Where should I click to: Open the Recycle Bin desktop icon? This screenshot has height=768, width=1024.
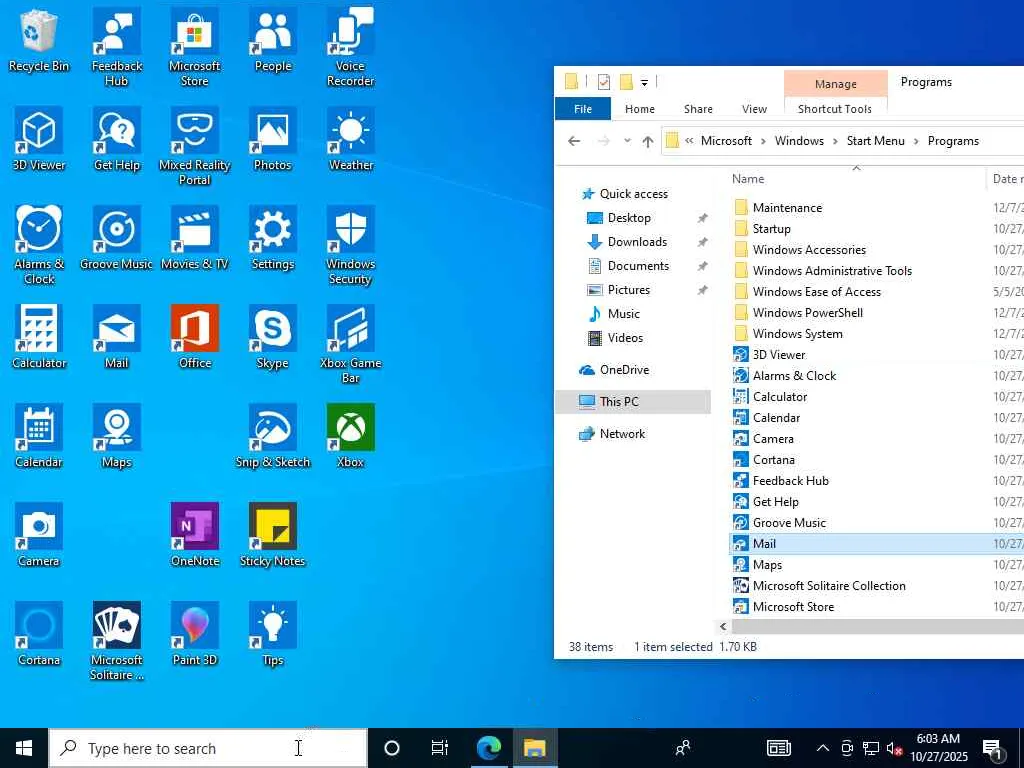coord(39,40)
